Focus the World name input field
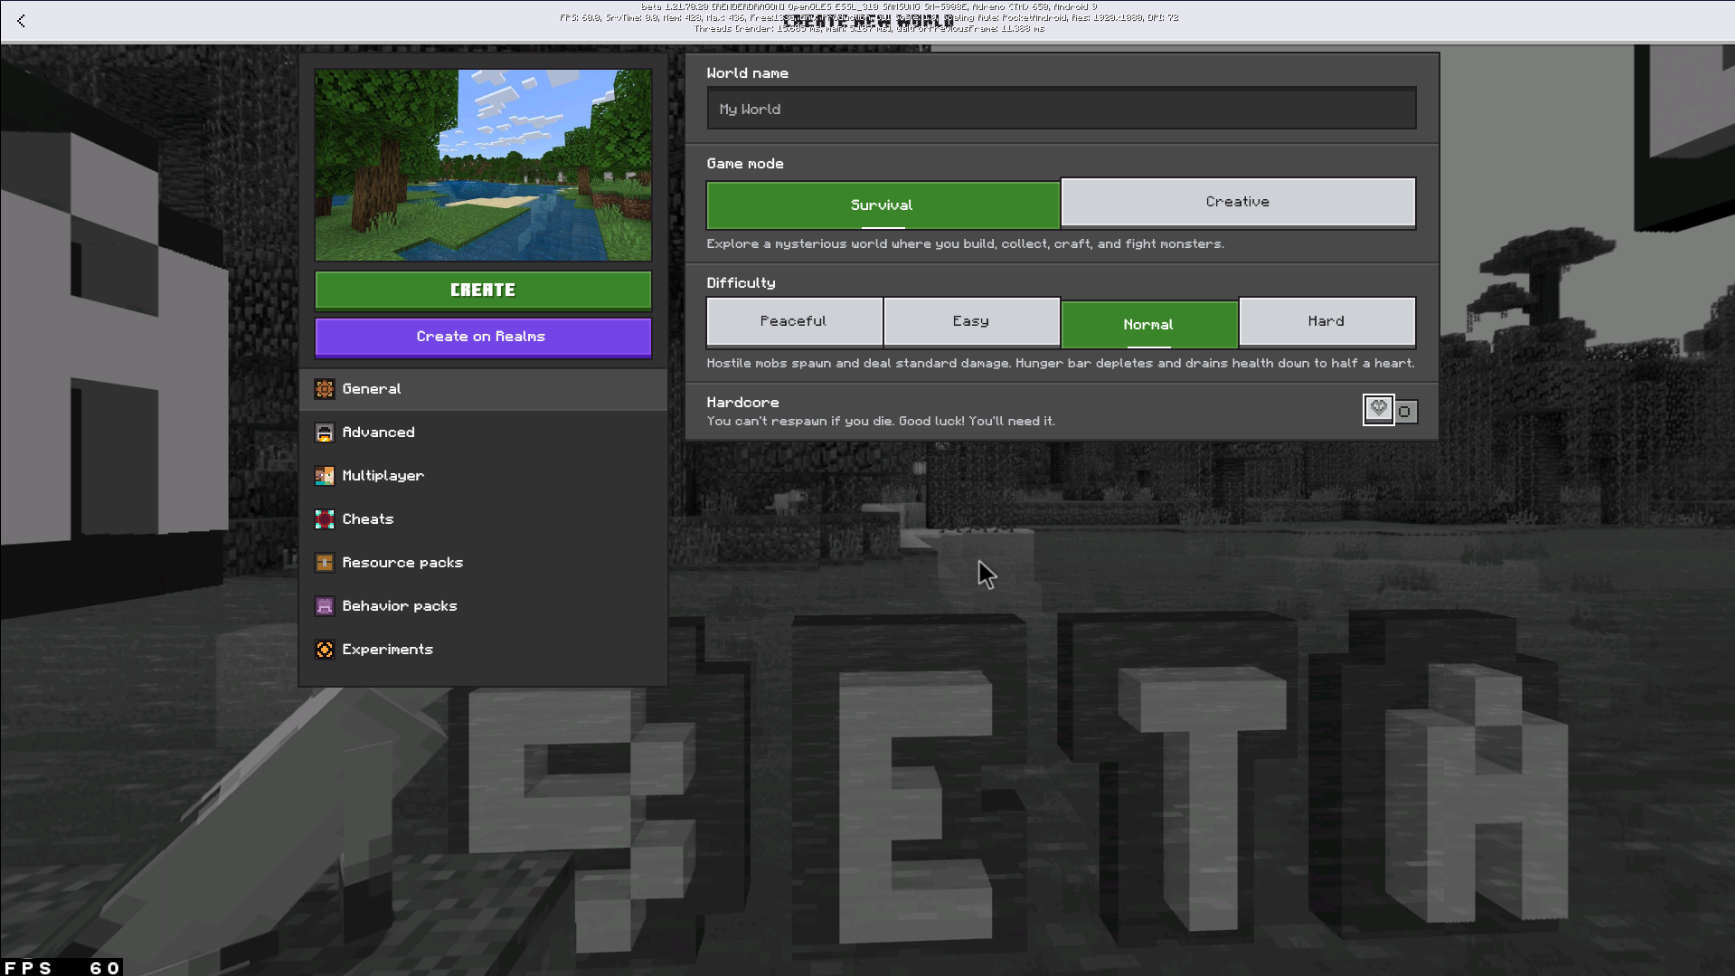1735x976 pixels. tap(1061, 109)
